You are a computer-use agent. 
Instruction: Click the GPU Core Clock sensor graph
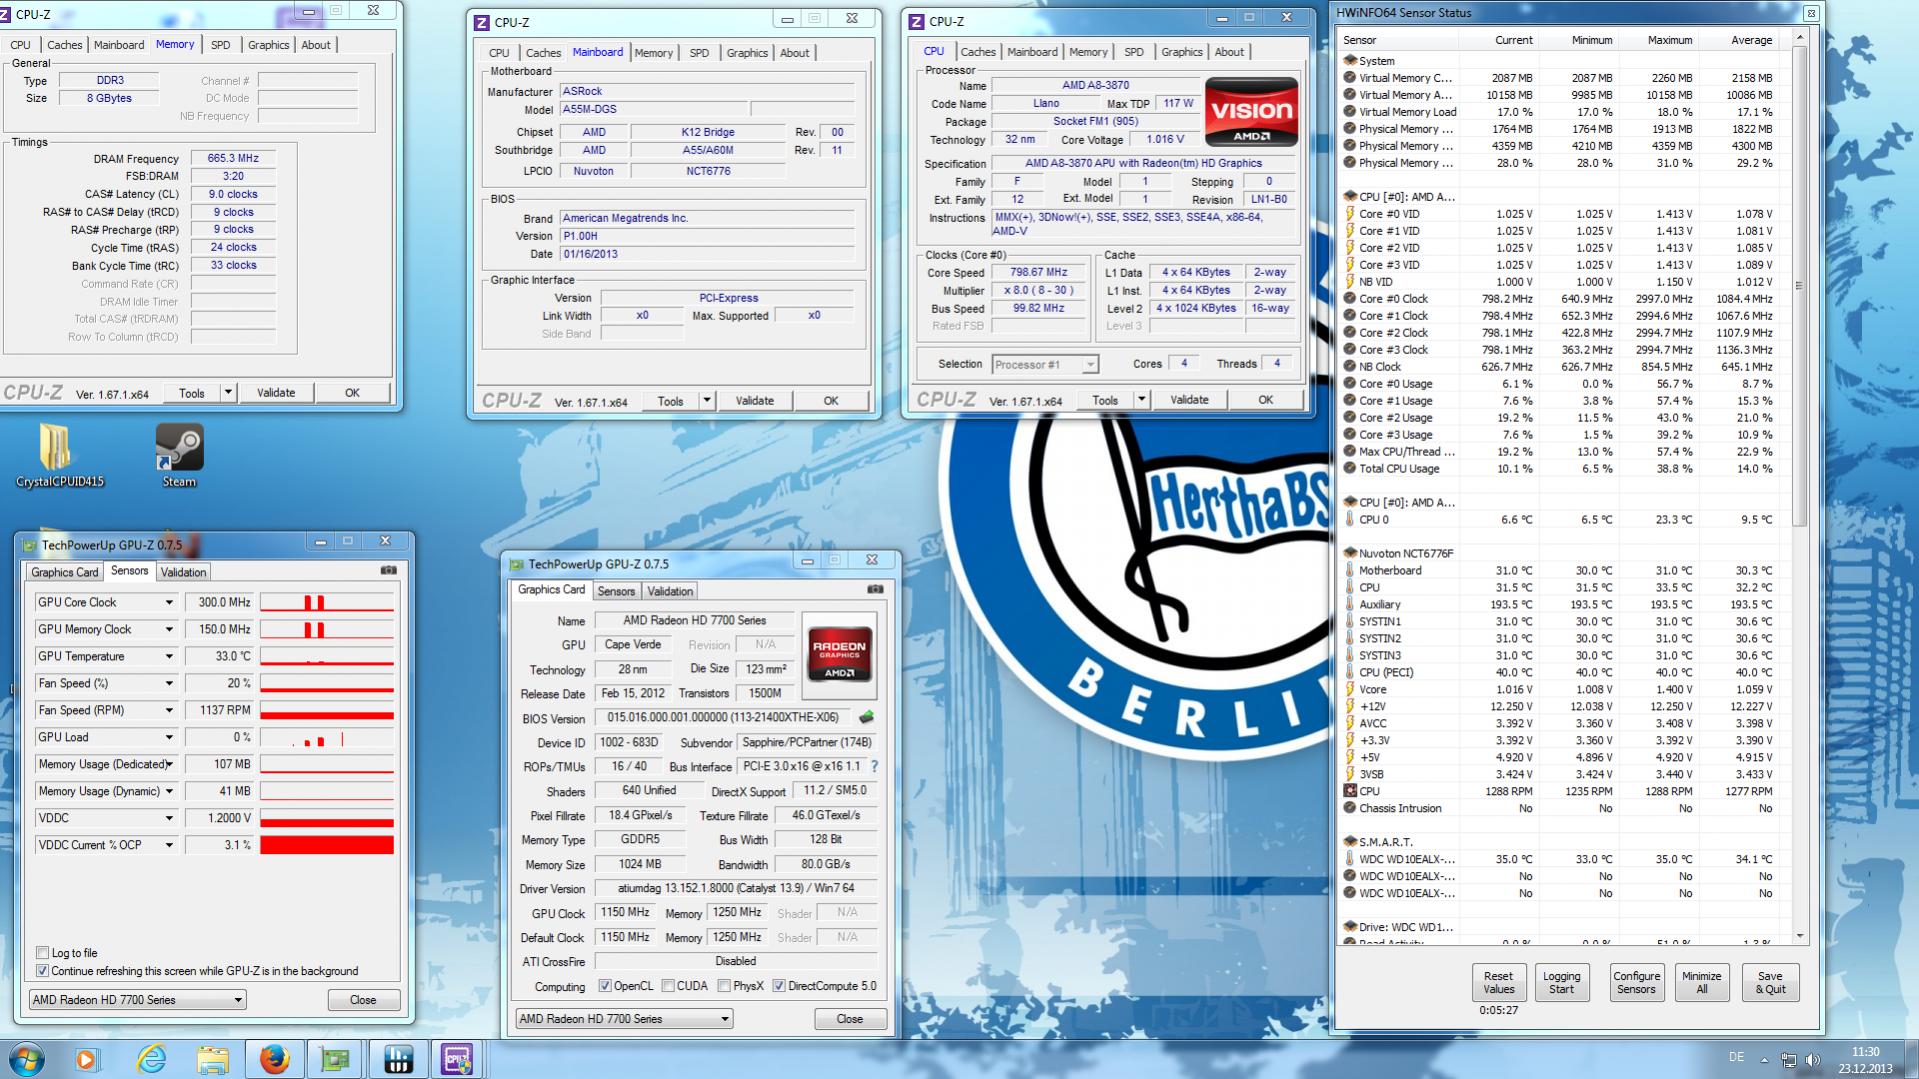coord(327,602)
